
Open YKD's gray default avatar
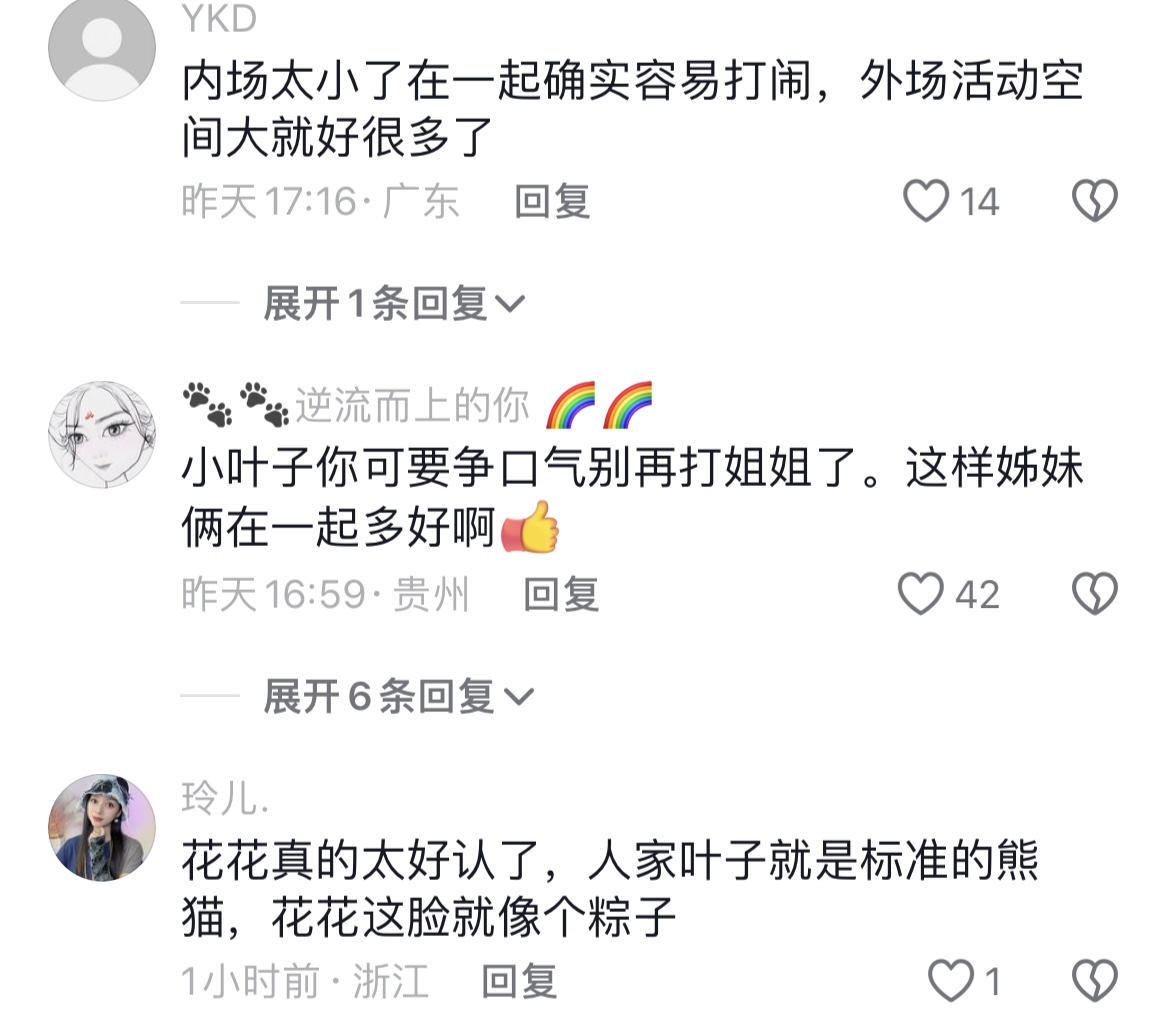tap(102, 48)
